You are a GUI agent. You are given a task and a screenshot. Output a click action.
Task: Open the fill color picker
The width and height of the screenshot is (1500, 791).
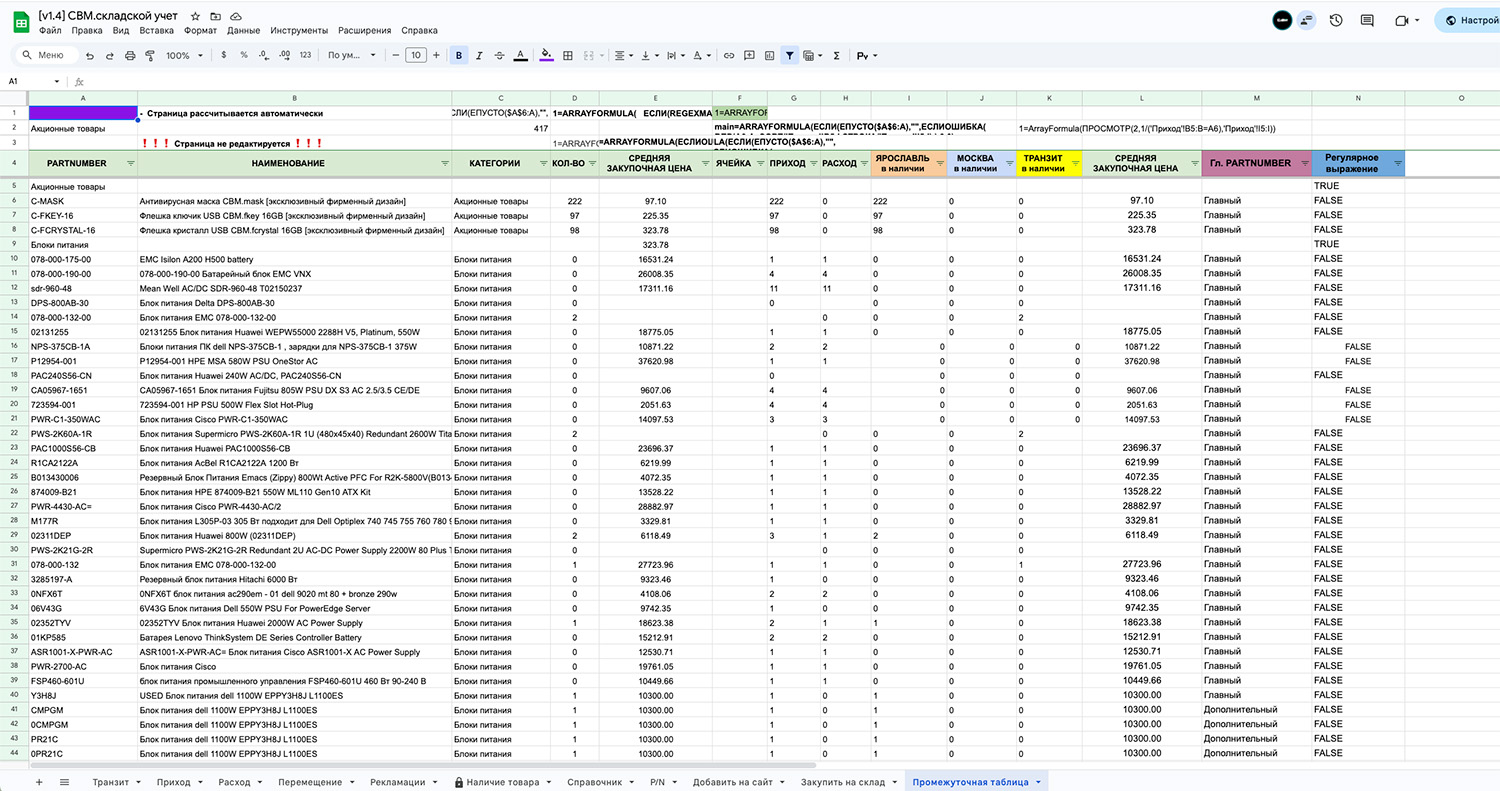click(546, 56)
